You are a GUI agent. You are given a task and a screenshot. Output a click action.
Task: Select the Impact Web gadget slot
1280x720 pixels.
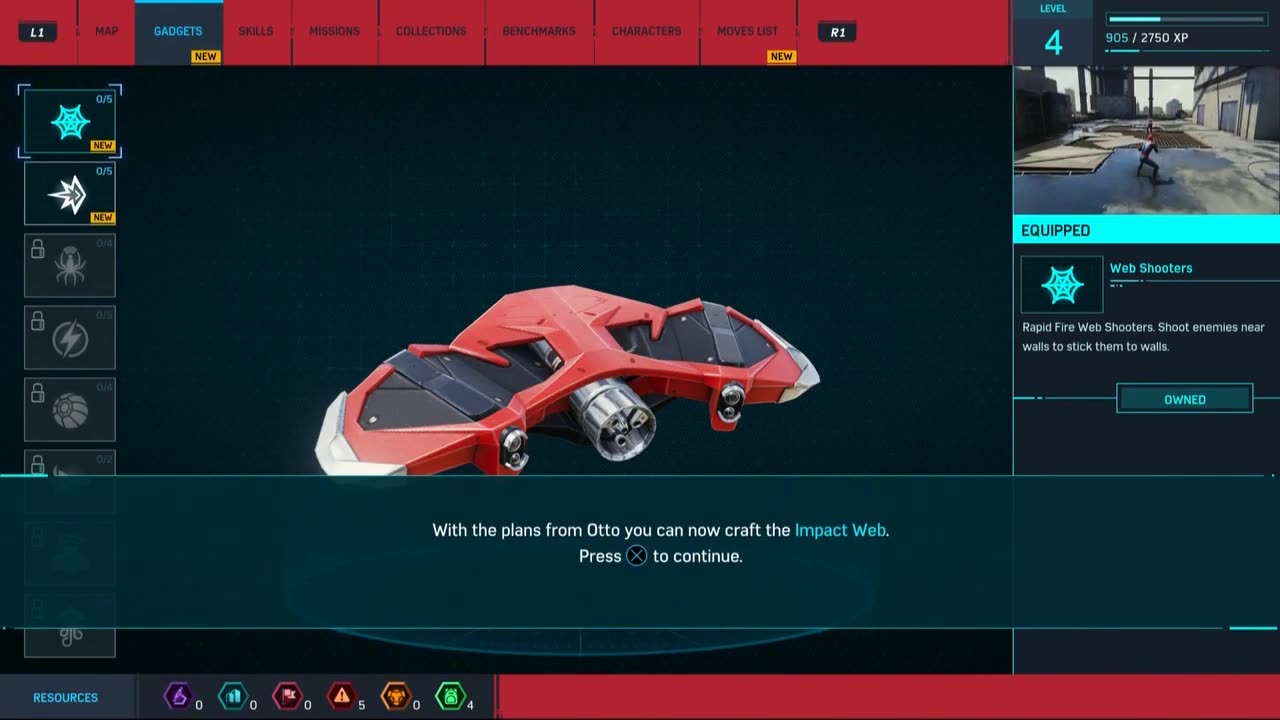tap(70, 194)
